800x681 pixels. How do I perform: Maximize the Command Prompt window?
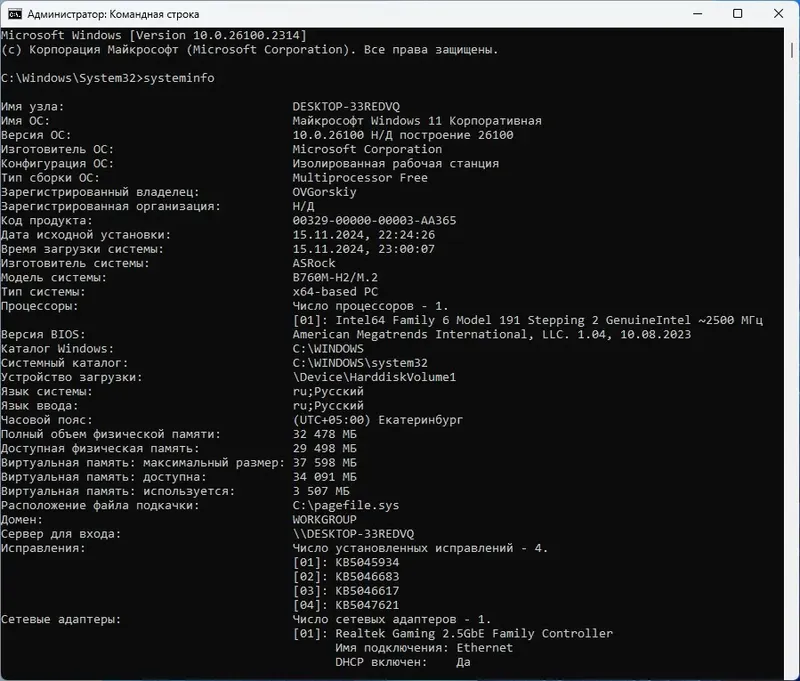[x=737, y=14]
